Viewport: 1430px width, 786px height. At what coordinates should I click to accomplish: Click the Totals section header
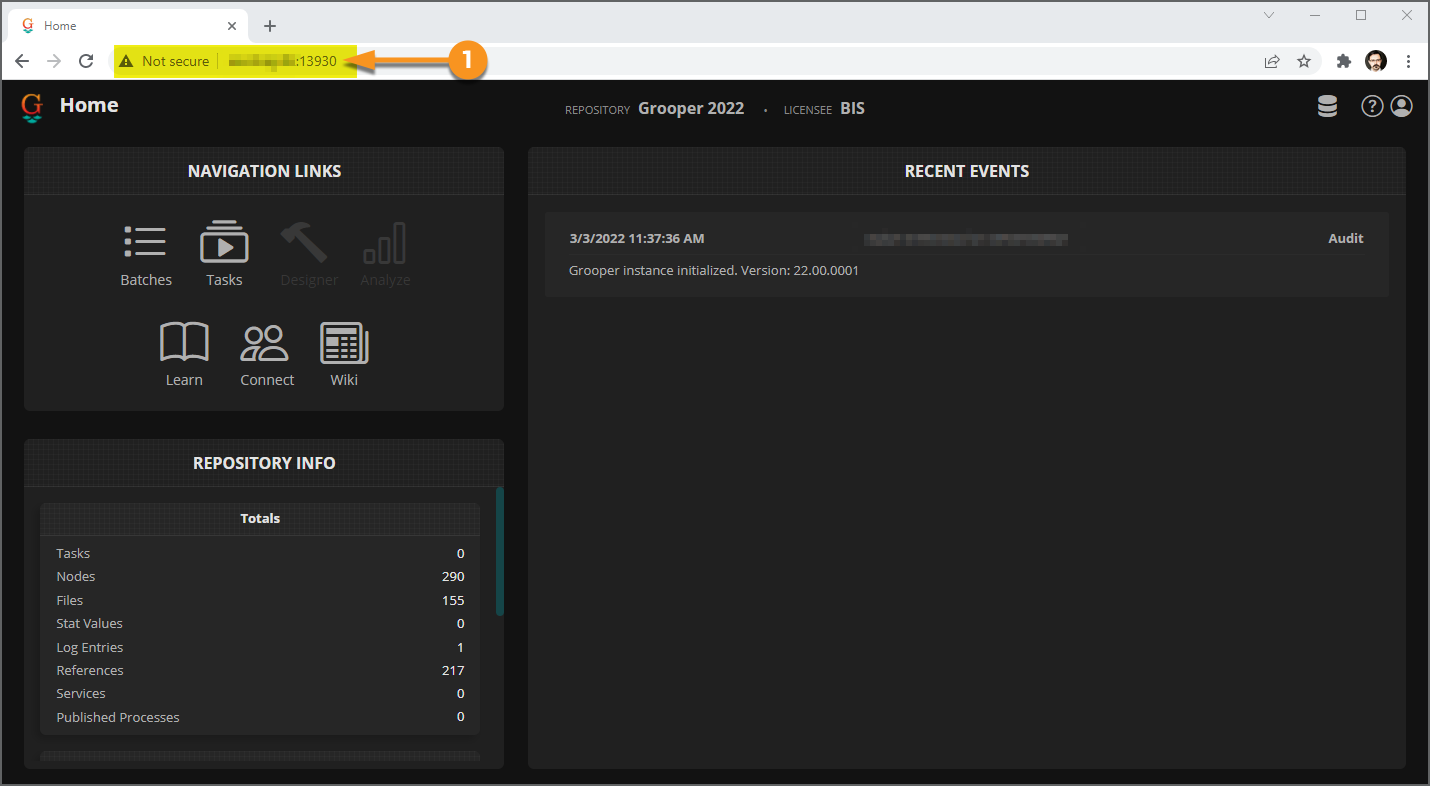point(260,519)
